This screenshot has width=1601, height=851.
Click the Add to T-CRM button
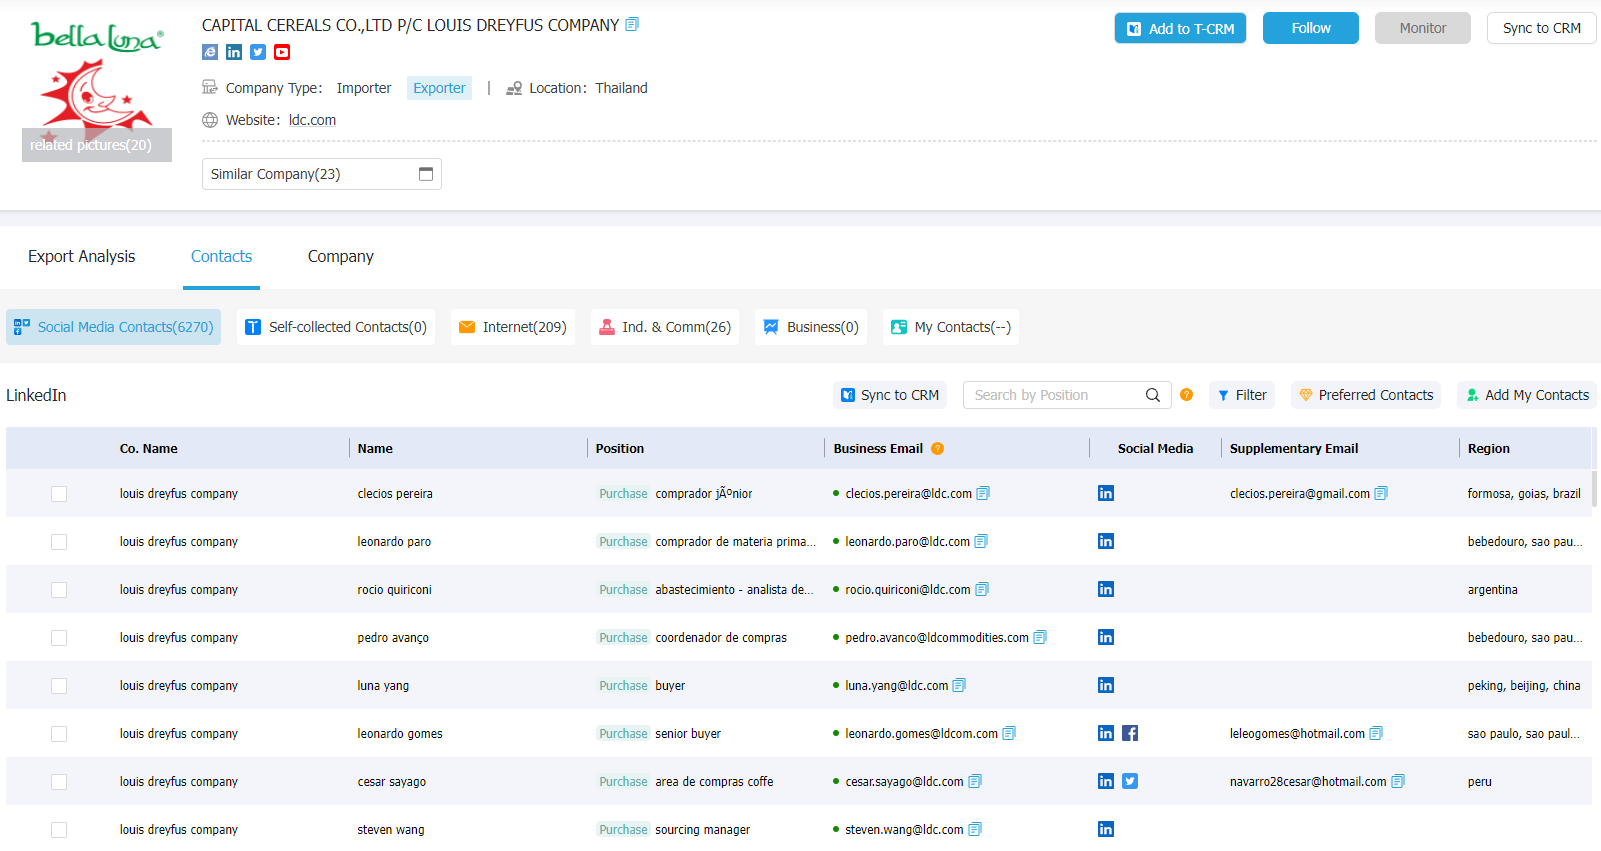coord(1180,28)
